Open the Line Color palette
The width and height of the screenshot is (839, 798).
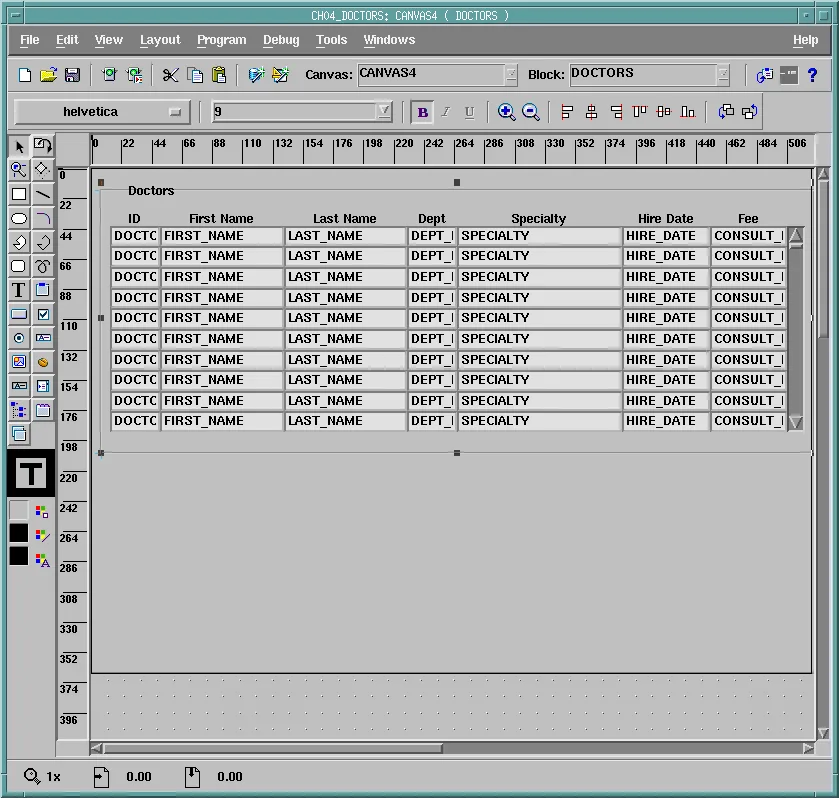(42, 536)
